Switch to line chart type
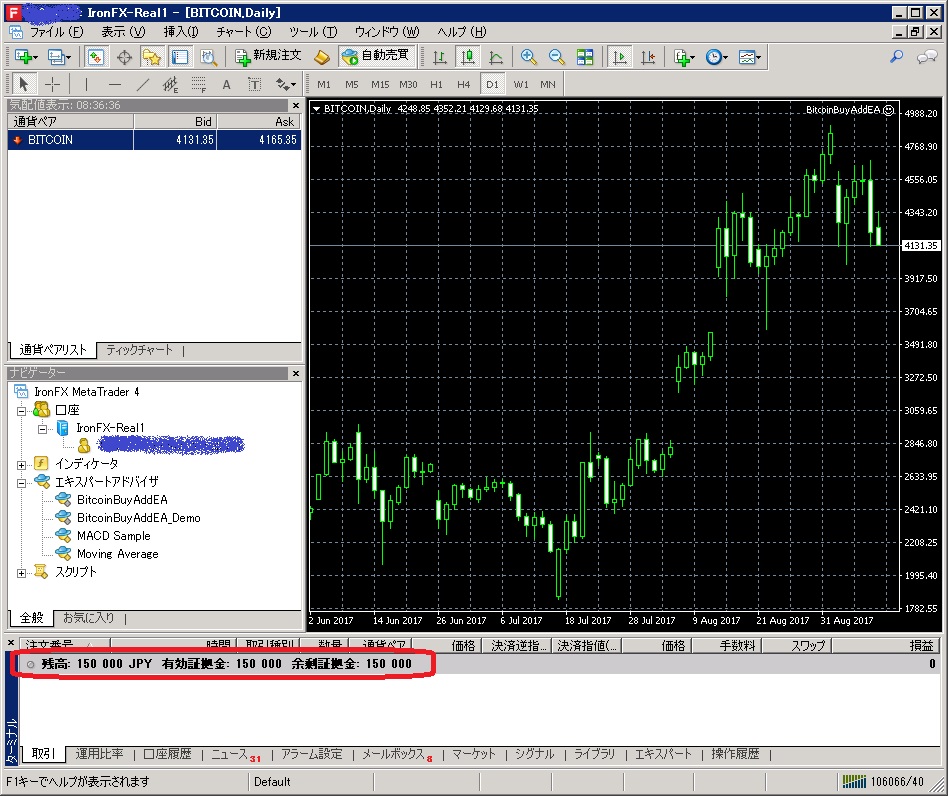 (x=496, y=57)
